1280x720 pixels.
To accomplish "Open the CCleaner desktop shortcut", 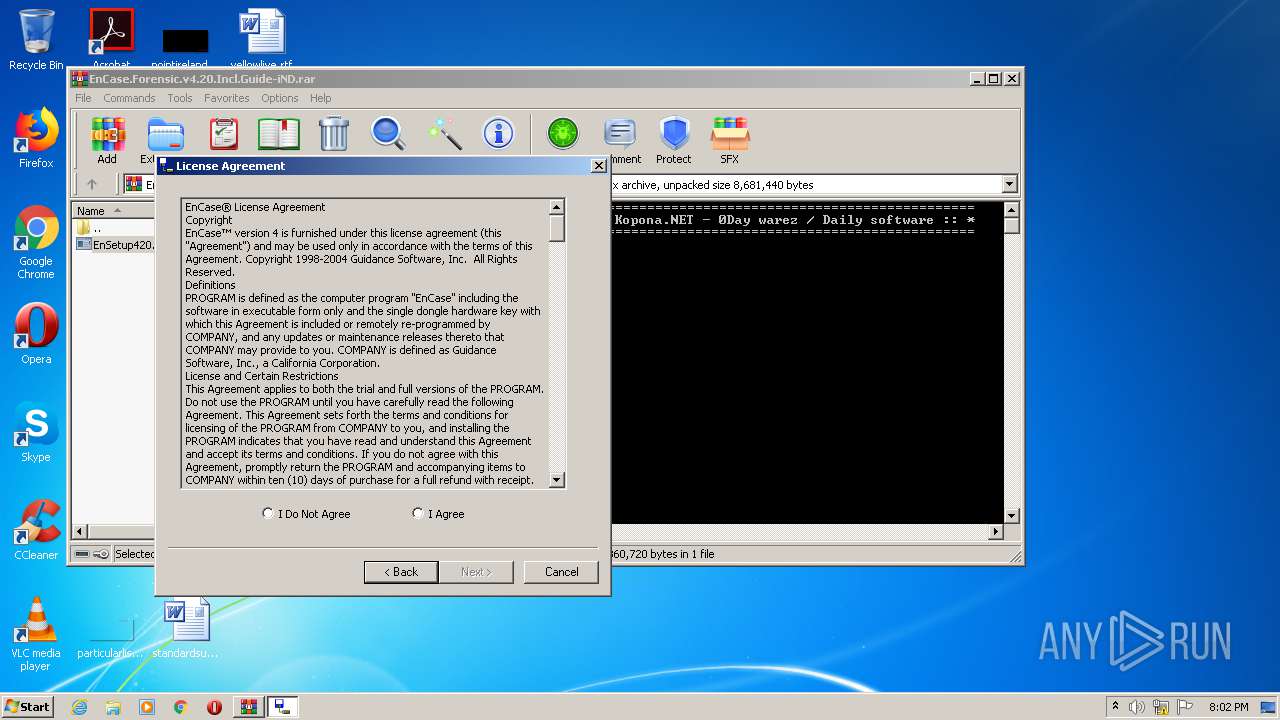I will (36, 530).
